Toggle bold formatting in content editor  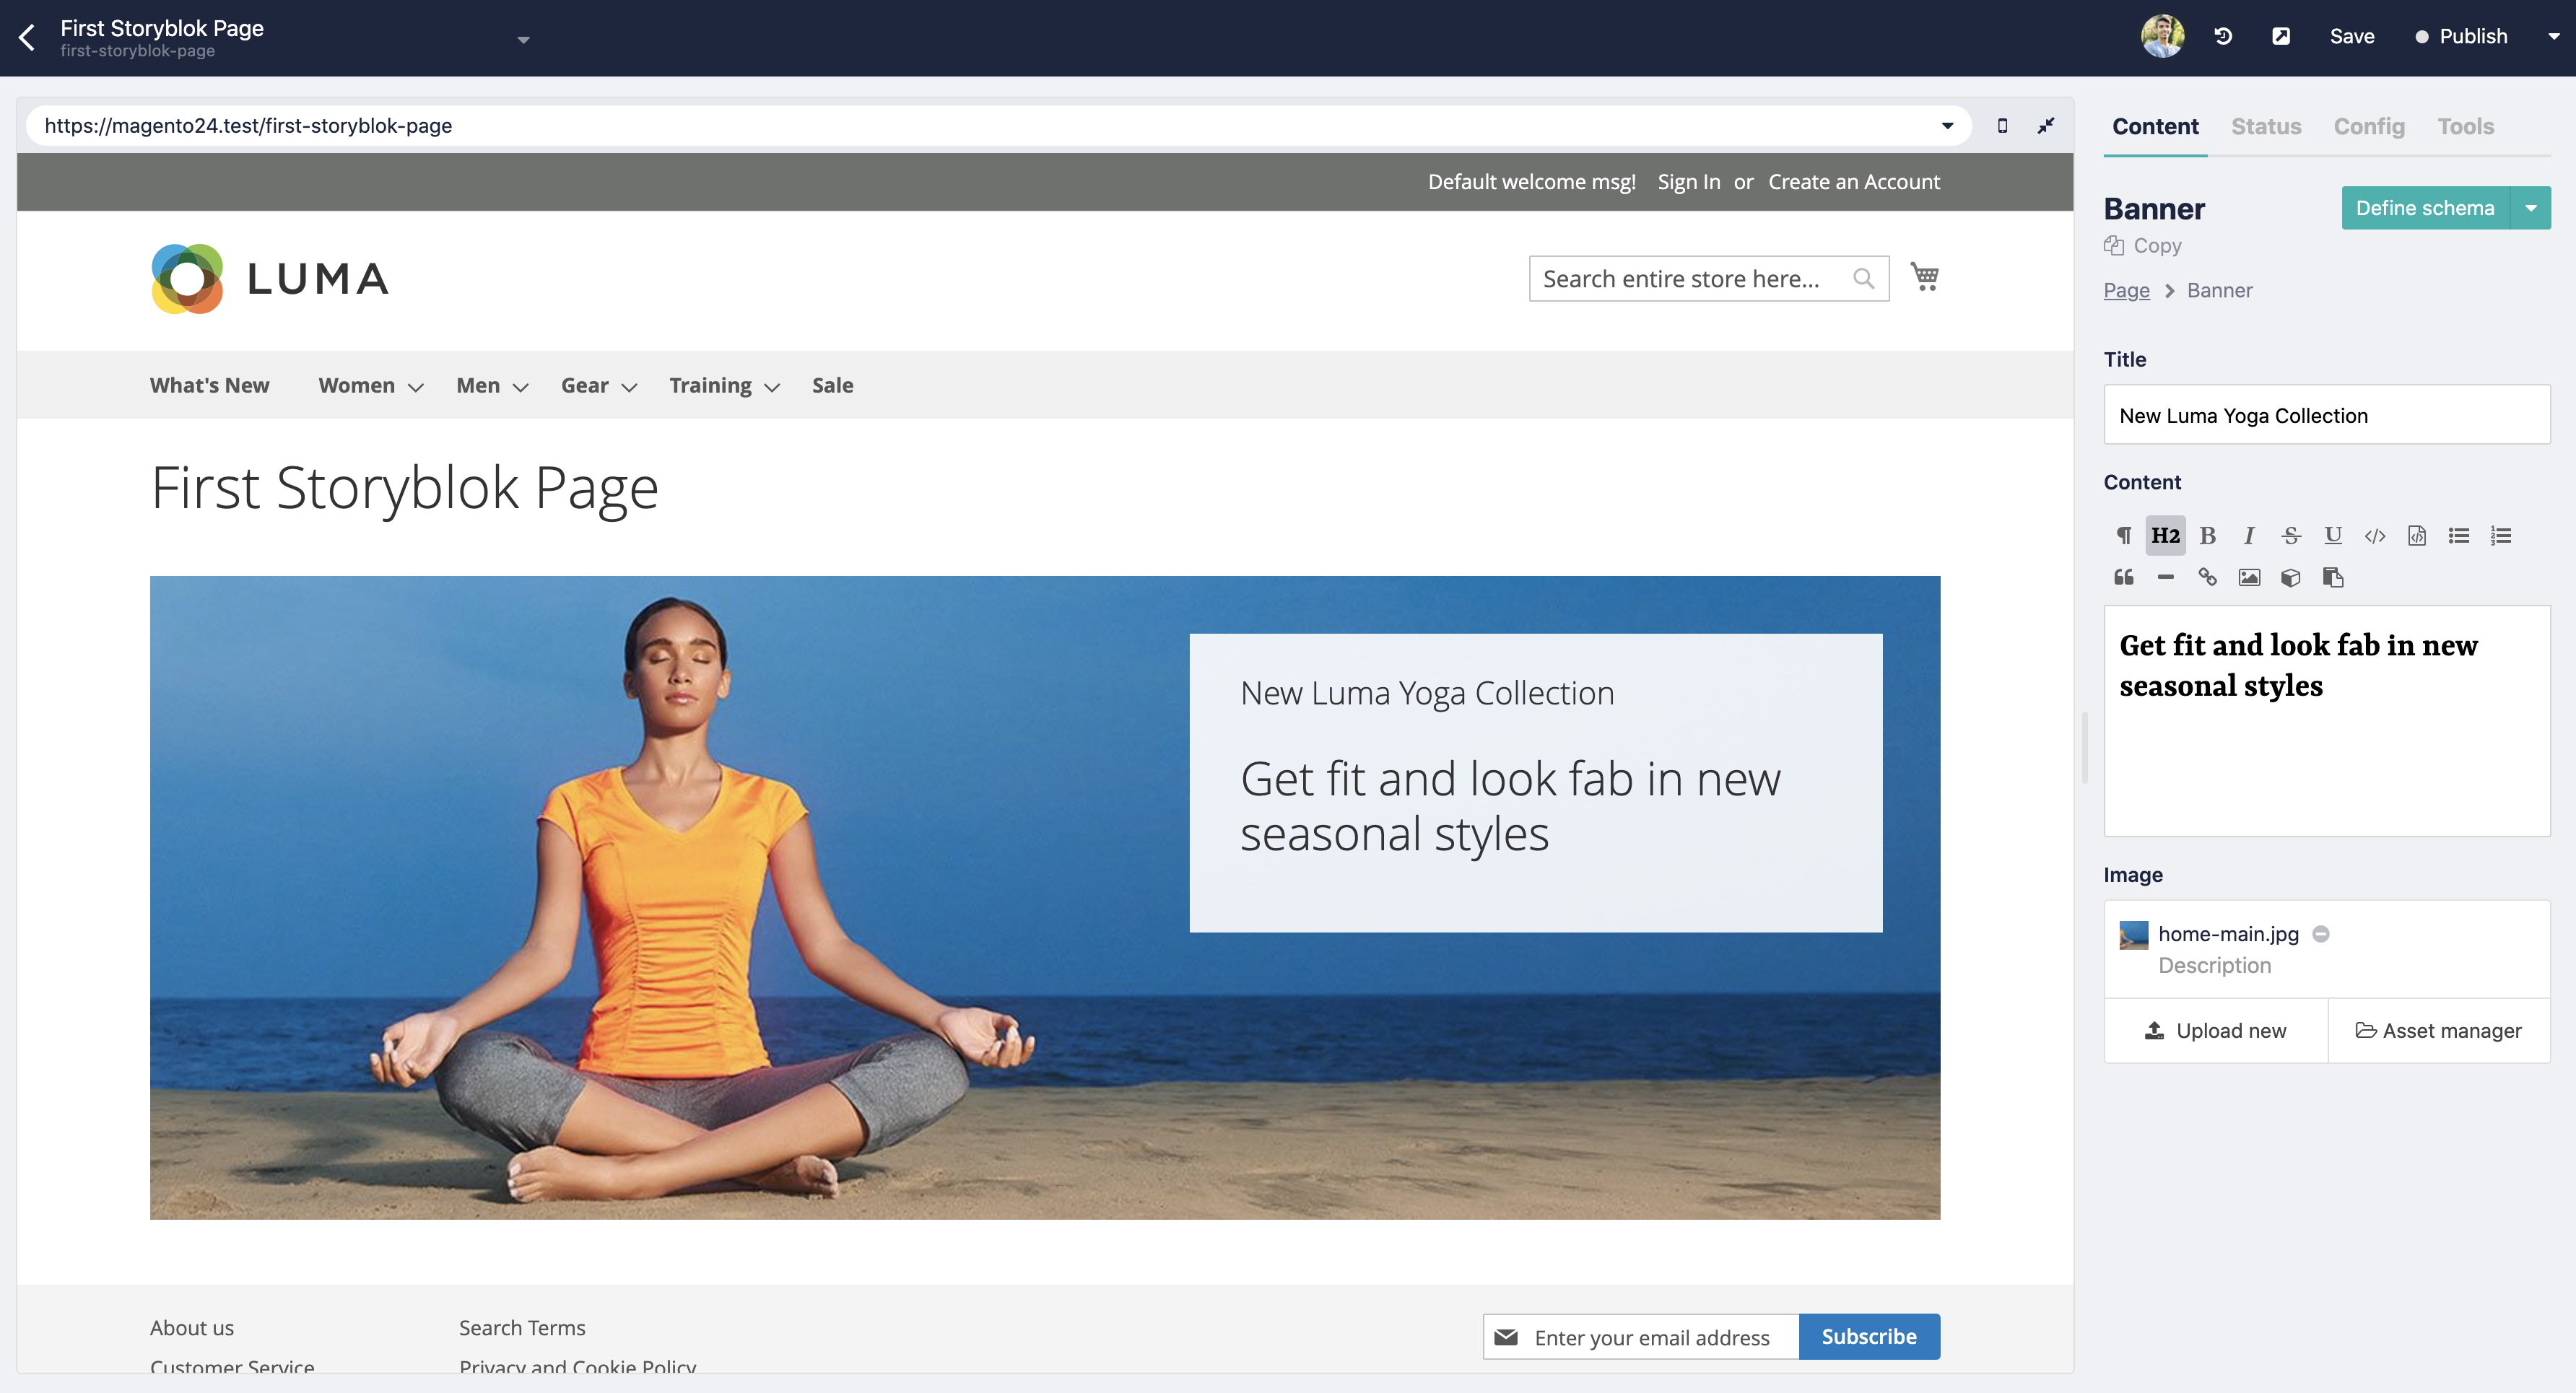[x=2208, y=535]
